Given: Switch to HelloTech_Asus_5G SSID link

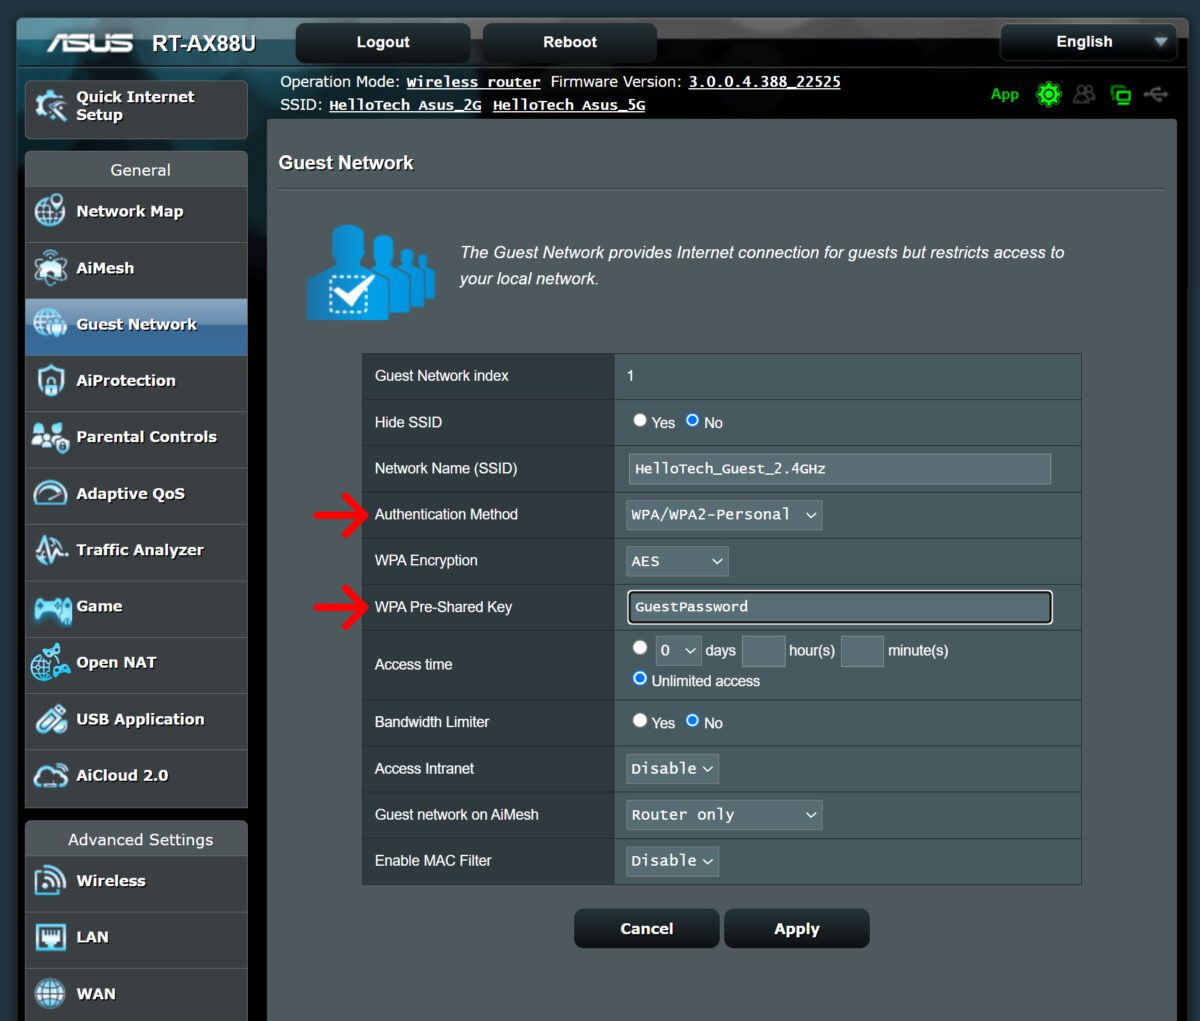Looking at the screenshot, I should click(568, 105).
